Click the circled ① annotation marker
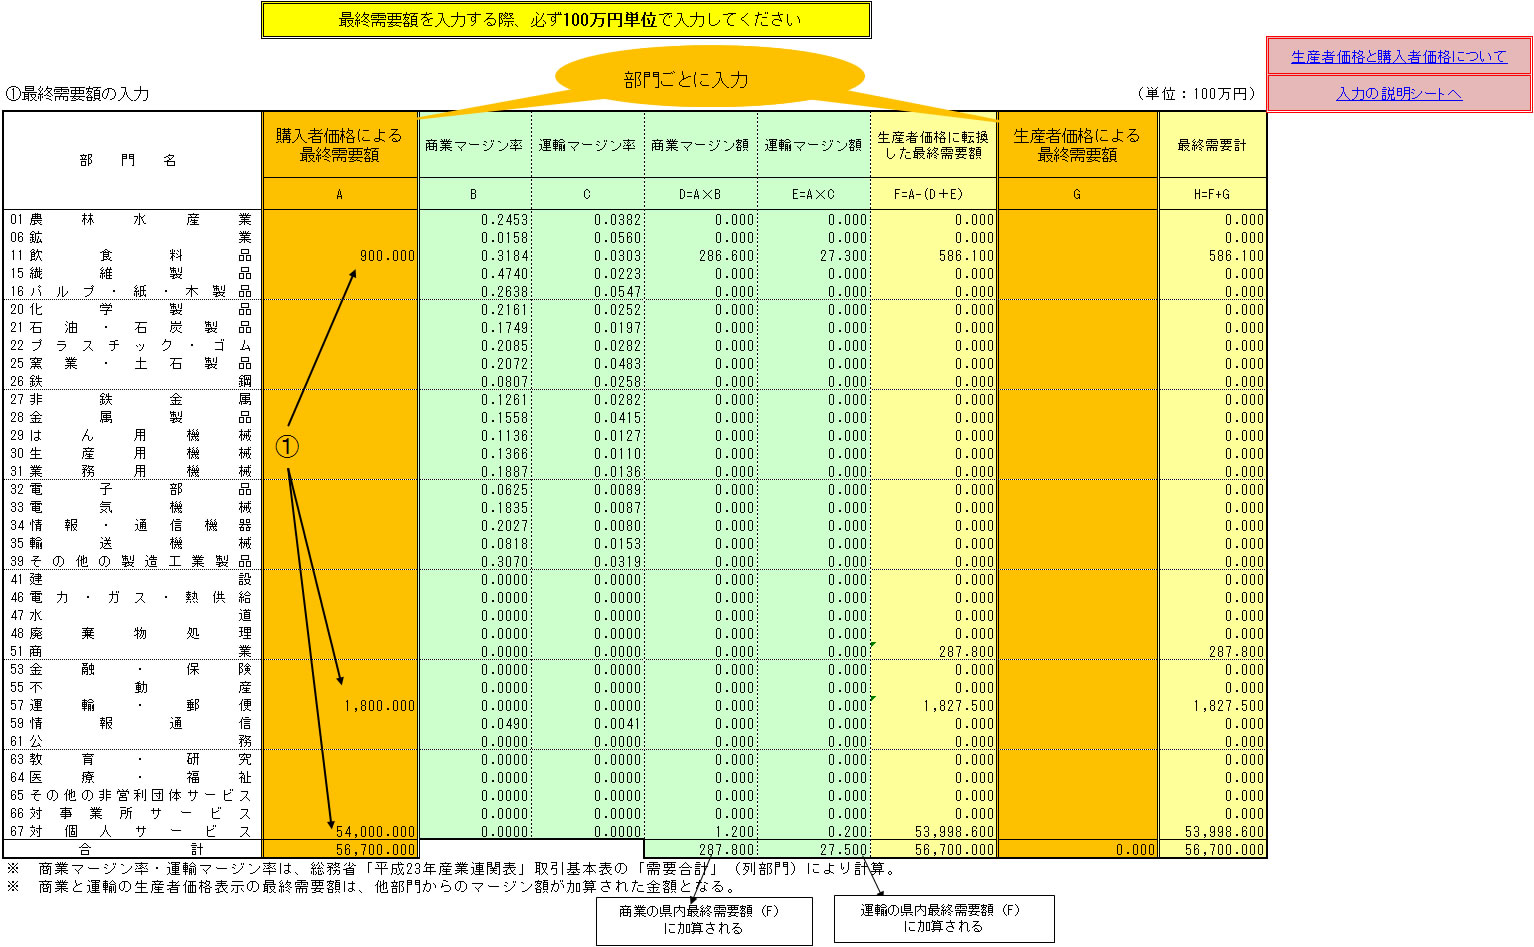This screenshot has height=947, width=1534. [x=287, y=446]
